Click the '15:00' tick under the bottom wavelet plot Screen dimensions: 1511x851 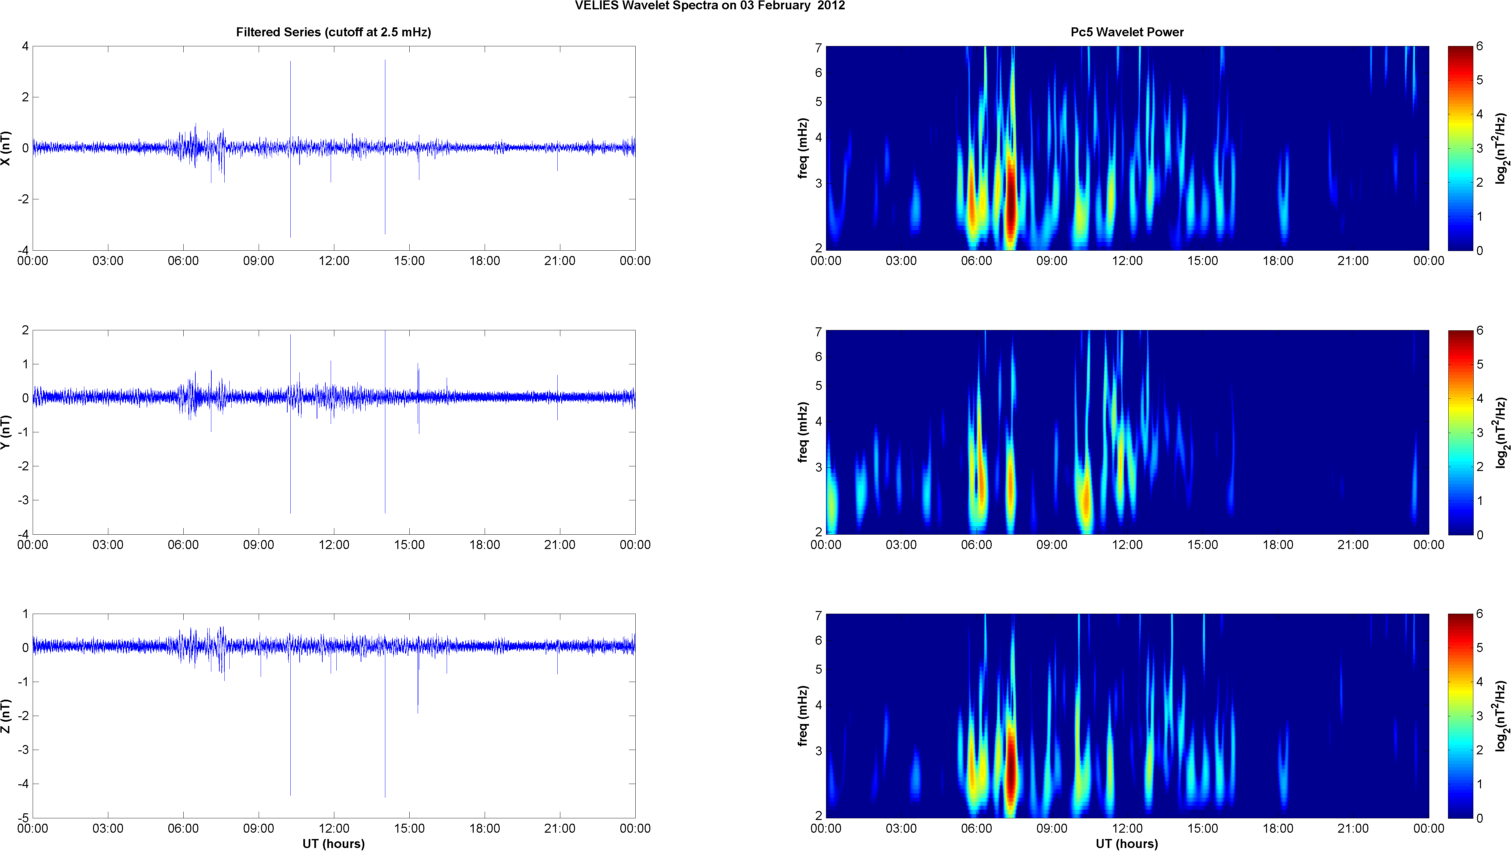[x=1203, y=829]
